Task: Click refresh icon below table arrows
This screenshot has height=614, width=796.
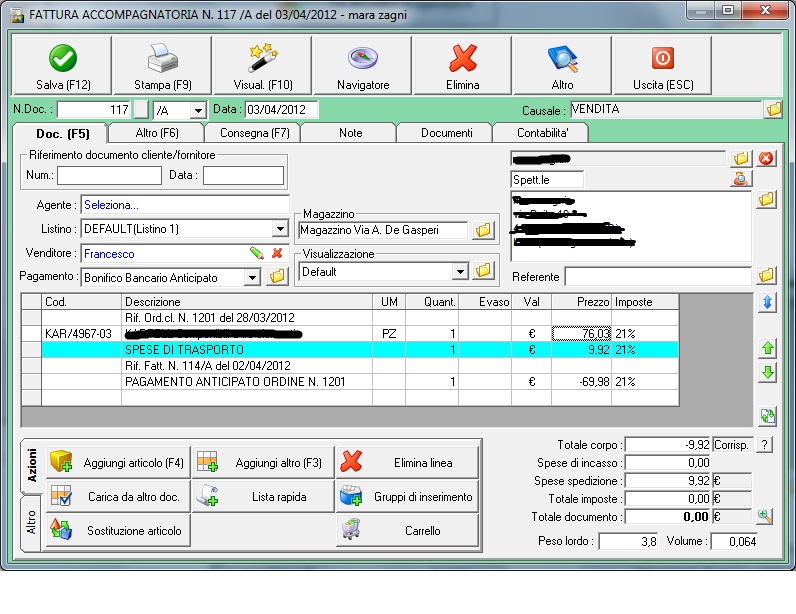Action: [767, 416]
